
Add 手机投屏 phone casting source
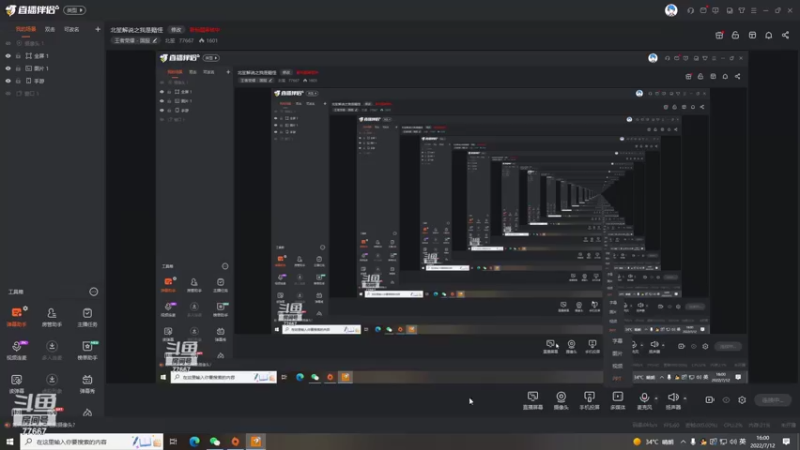pos(589,401)
